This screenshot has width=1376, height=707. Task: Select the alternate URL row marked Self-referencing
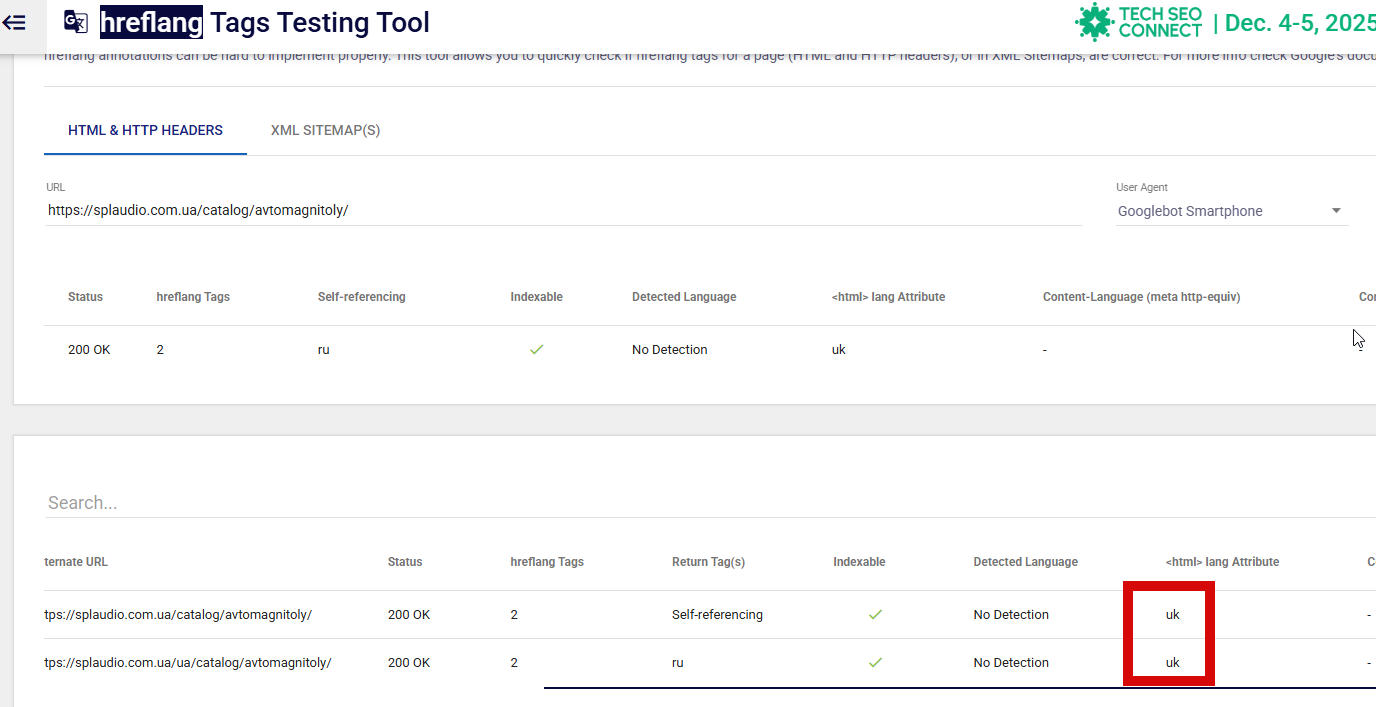[178, 615]
